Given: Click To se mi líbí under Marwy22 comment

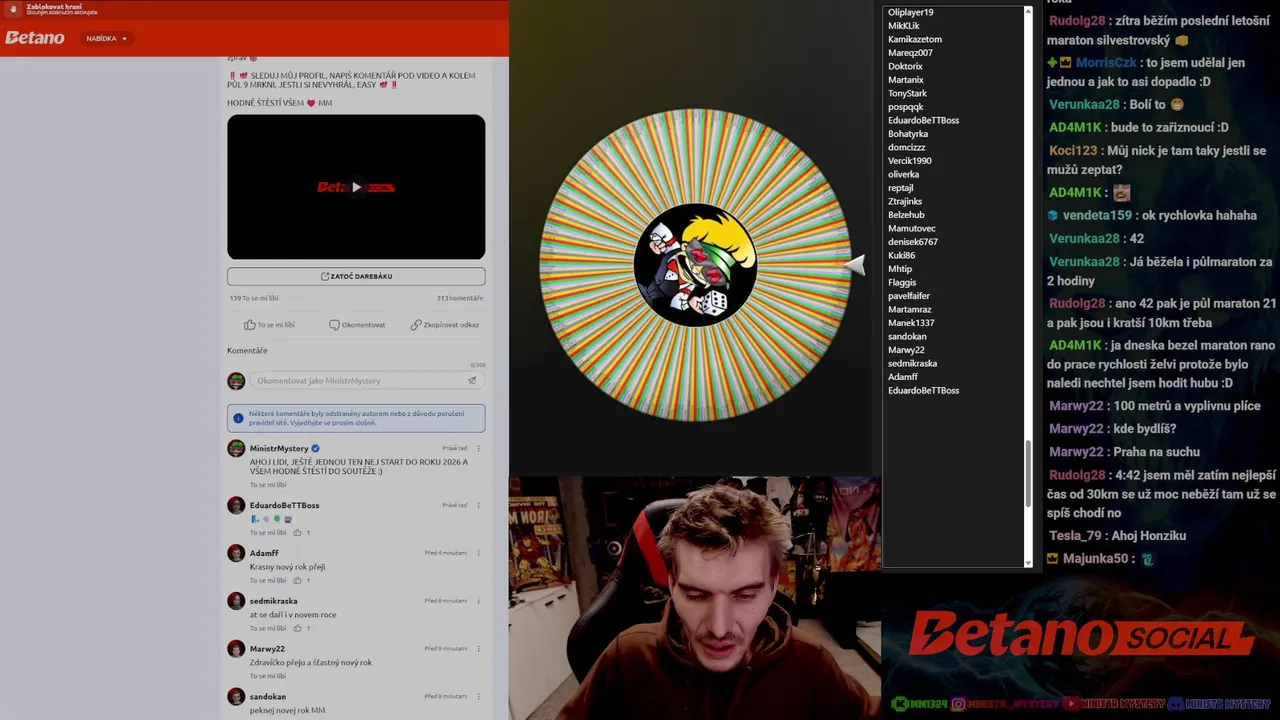Looking at the screenshot, I should pos(268,676).
